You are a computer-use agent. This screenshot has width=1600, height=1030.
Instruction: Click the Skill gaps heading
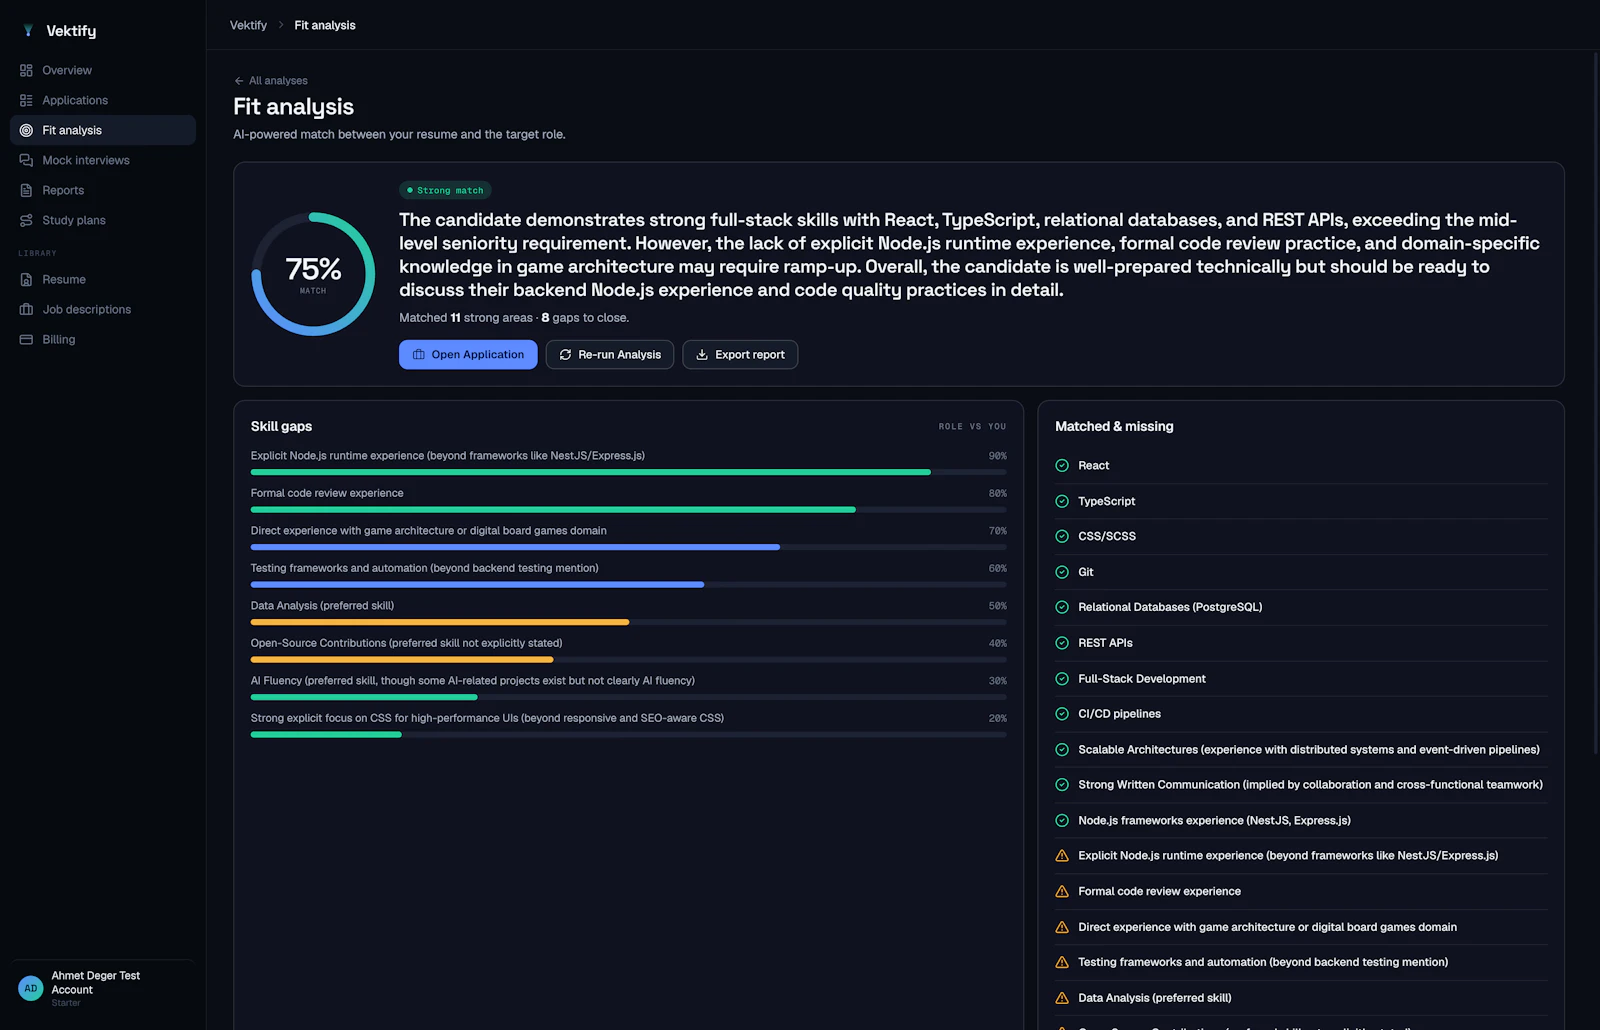(x=281, y=426)
